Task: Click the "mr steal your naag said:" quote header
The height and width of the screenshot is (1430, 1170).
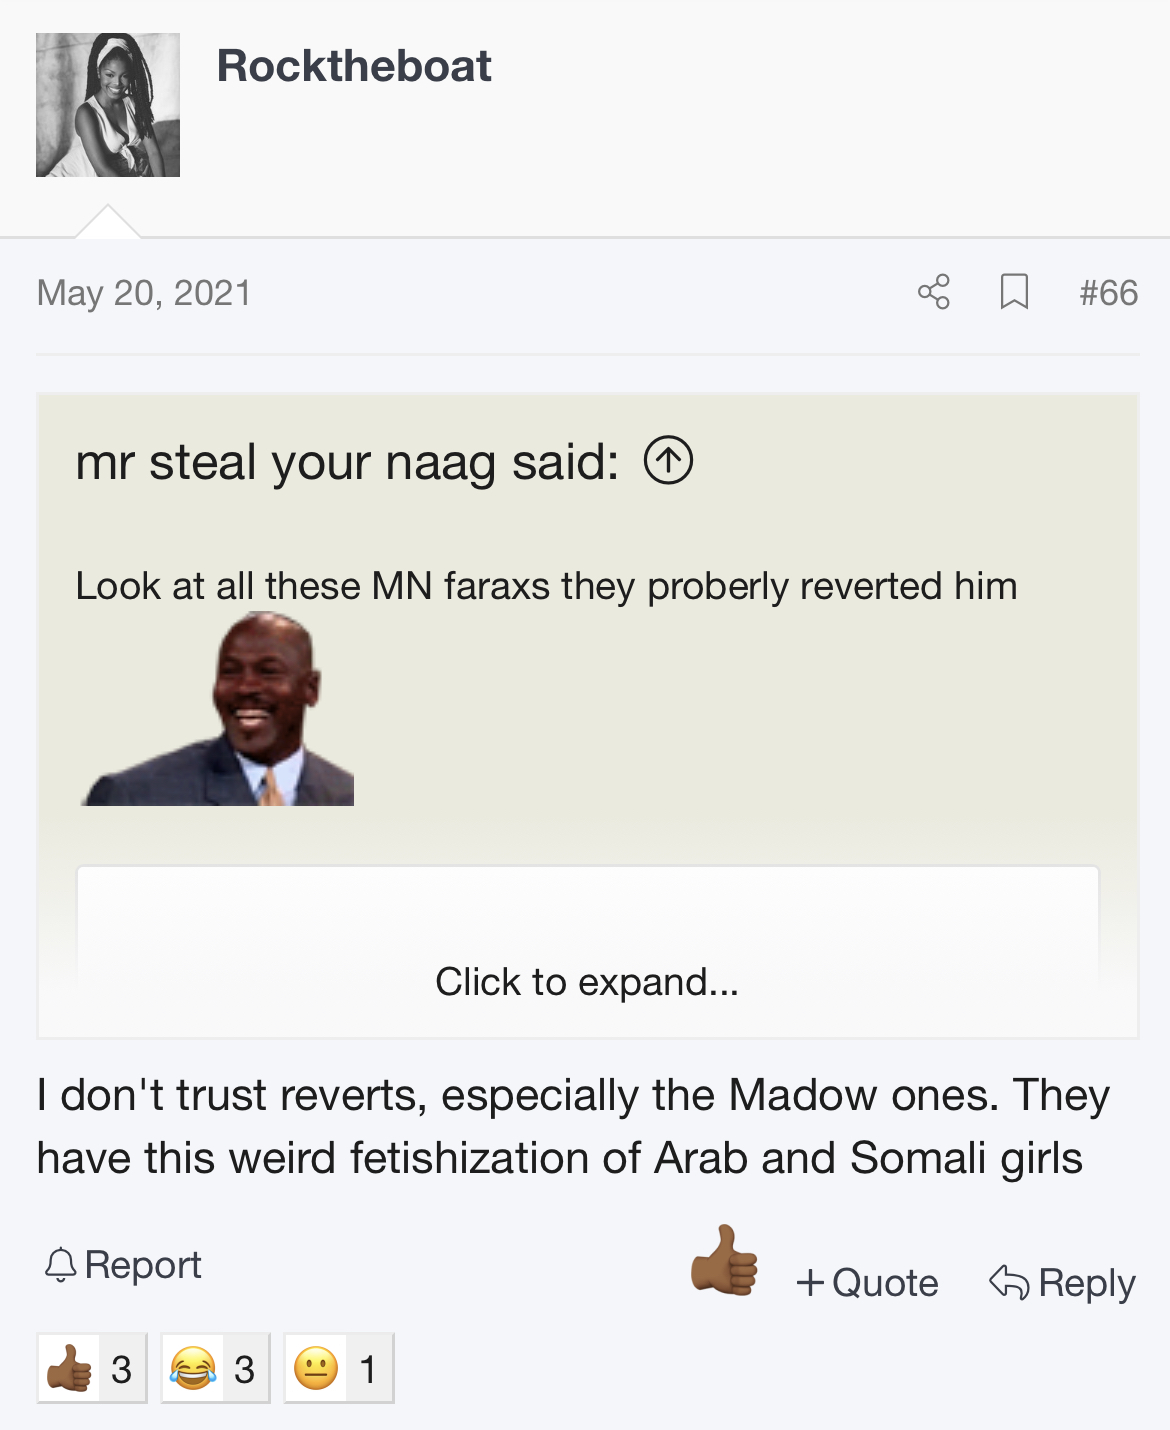Action: tap(347, 462)
